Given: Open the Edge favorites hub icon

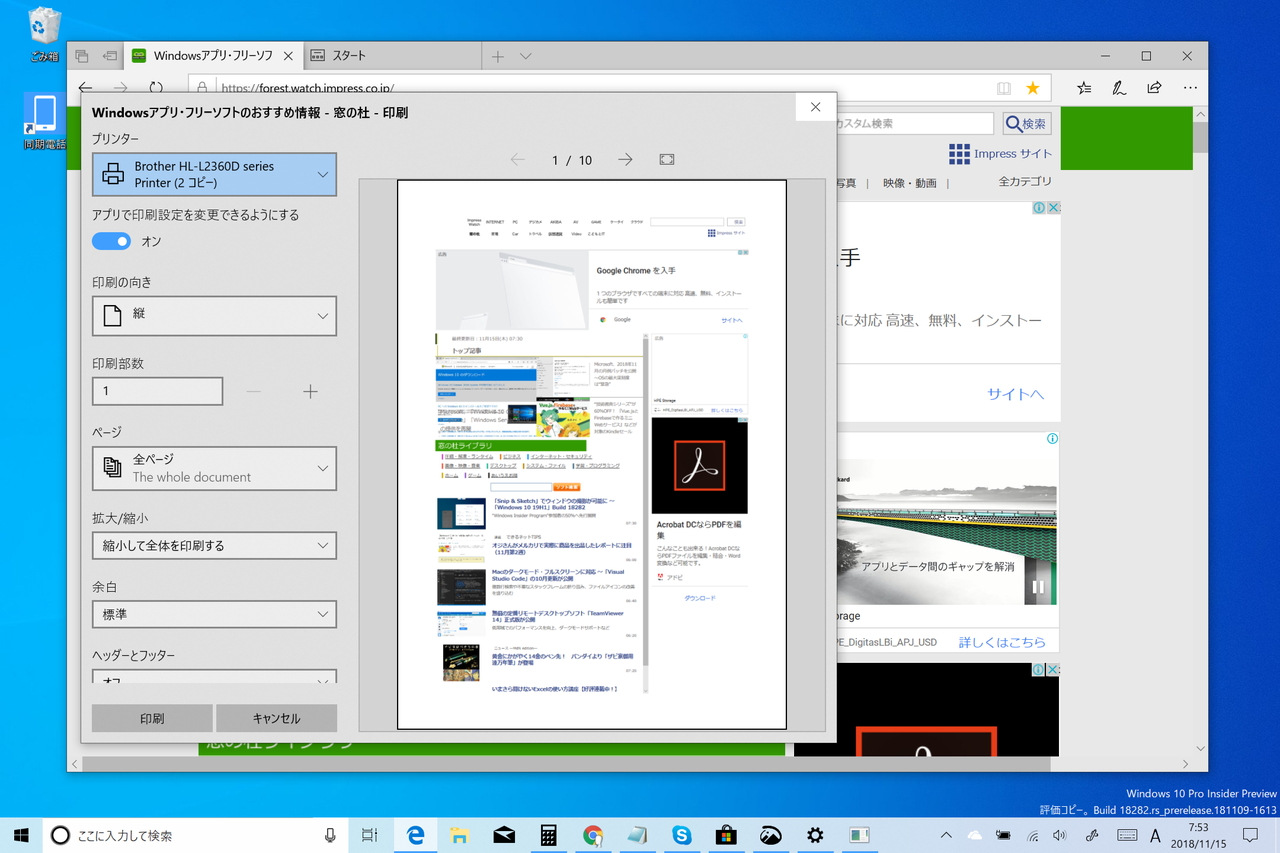Looking at the screenshot, I should pos(1084,88).
